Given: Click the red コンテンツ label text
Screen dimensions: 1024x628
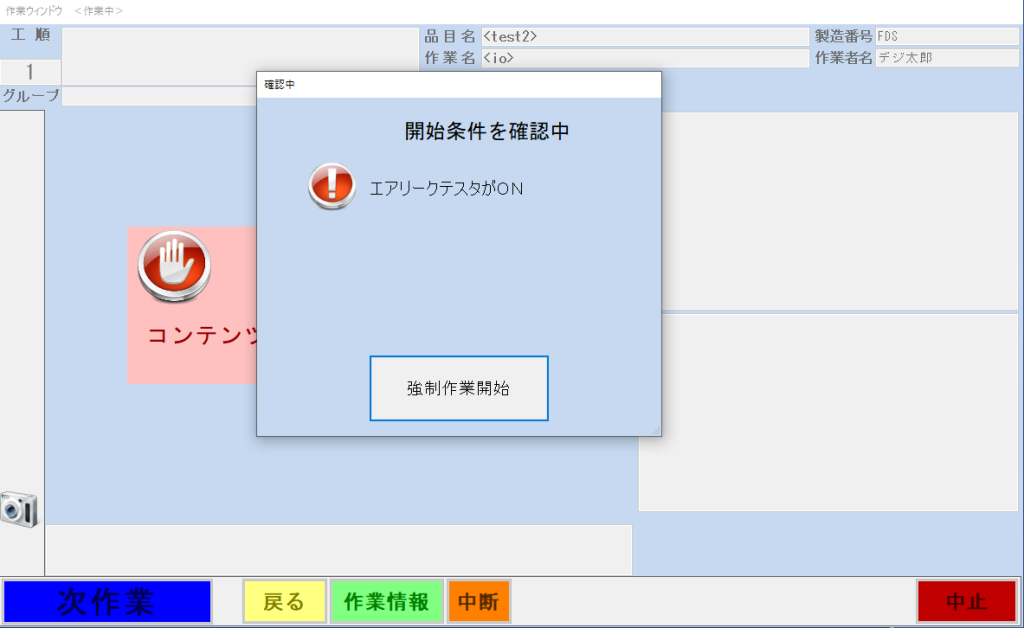Looking at the screenshot, I should tap(202, 336).
